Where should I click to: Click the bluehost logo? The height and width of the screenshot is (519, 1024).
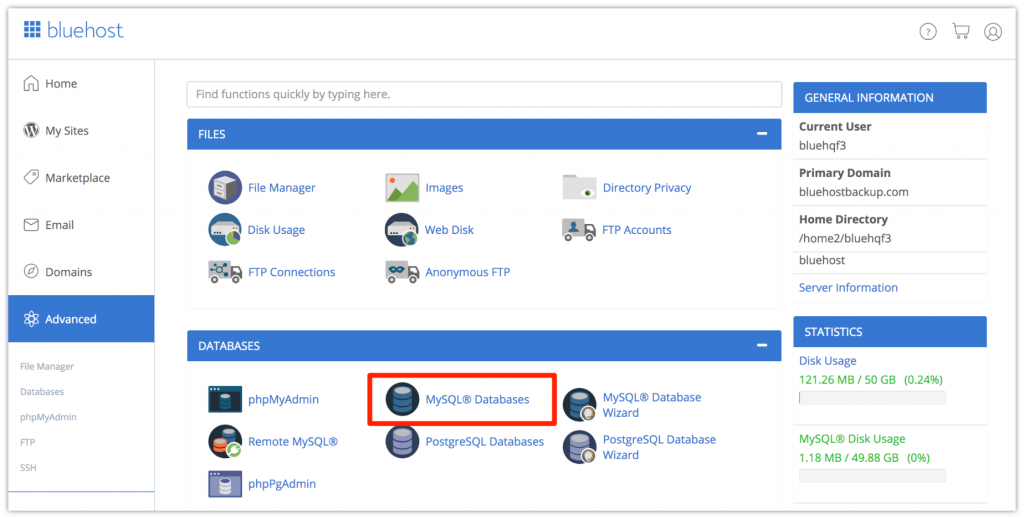73,30
